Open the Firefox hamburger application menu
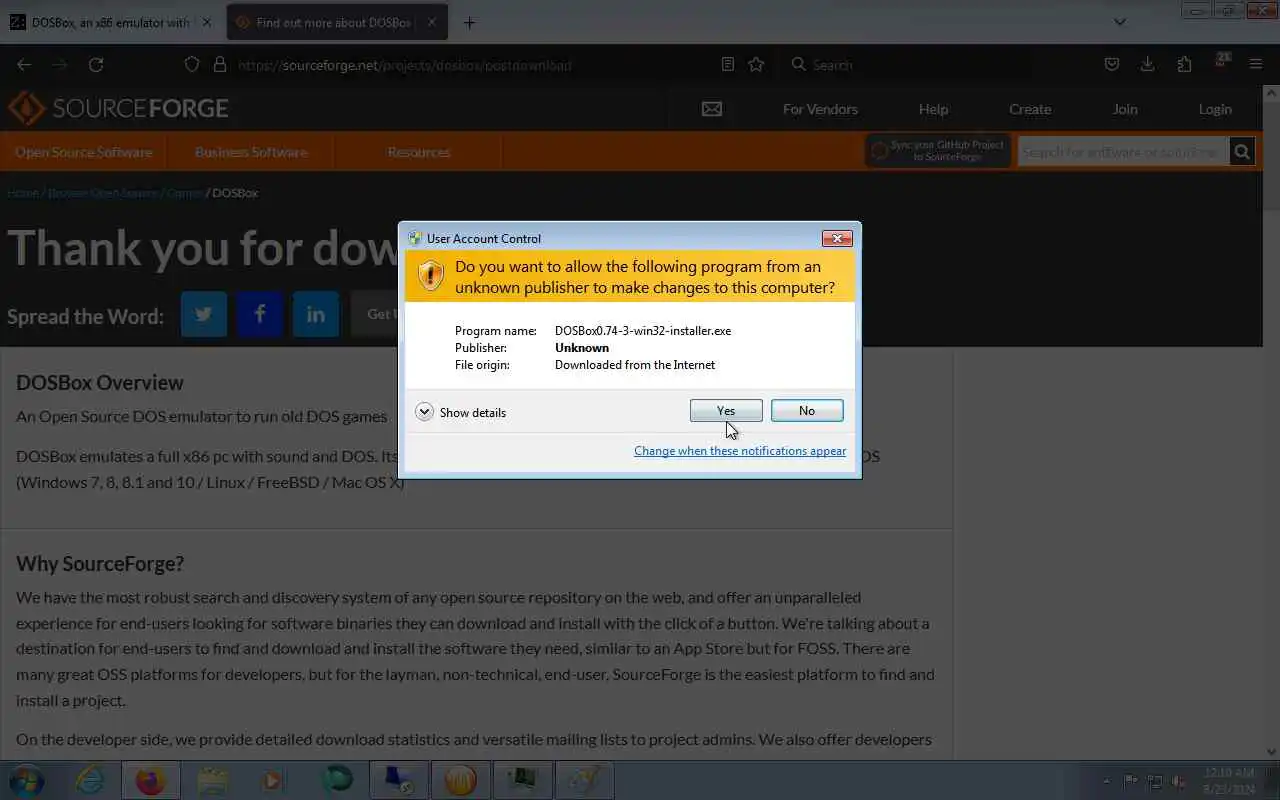Viewport: 1280px width, 800px height. point(1256,64)
